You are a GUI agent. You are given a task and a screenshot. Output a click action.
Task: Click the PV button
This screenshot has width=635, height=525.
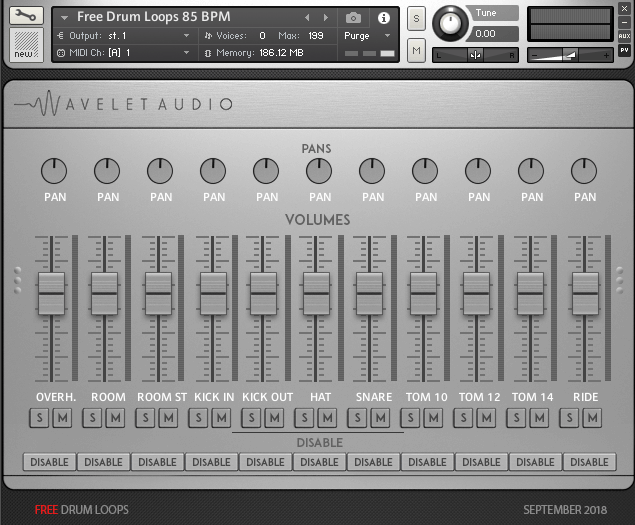pyautogui.click(x=624, y=50)
